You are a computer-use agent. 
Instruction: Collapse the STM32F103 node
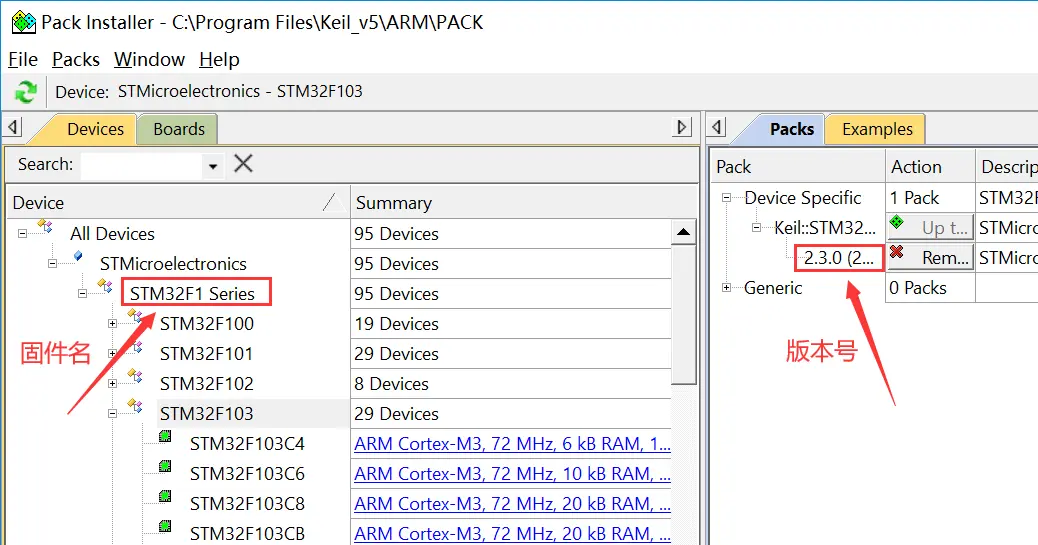click(x=113, y=413)
